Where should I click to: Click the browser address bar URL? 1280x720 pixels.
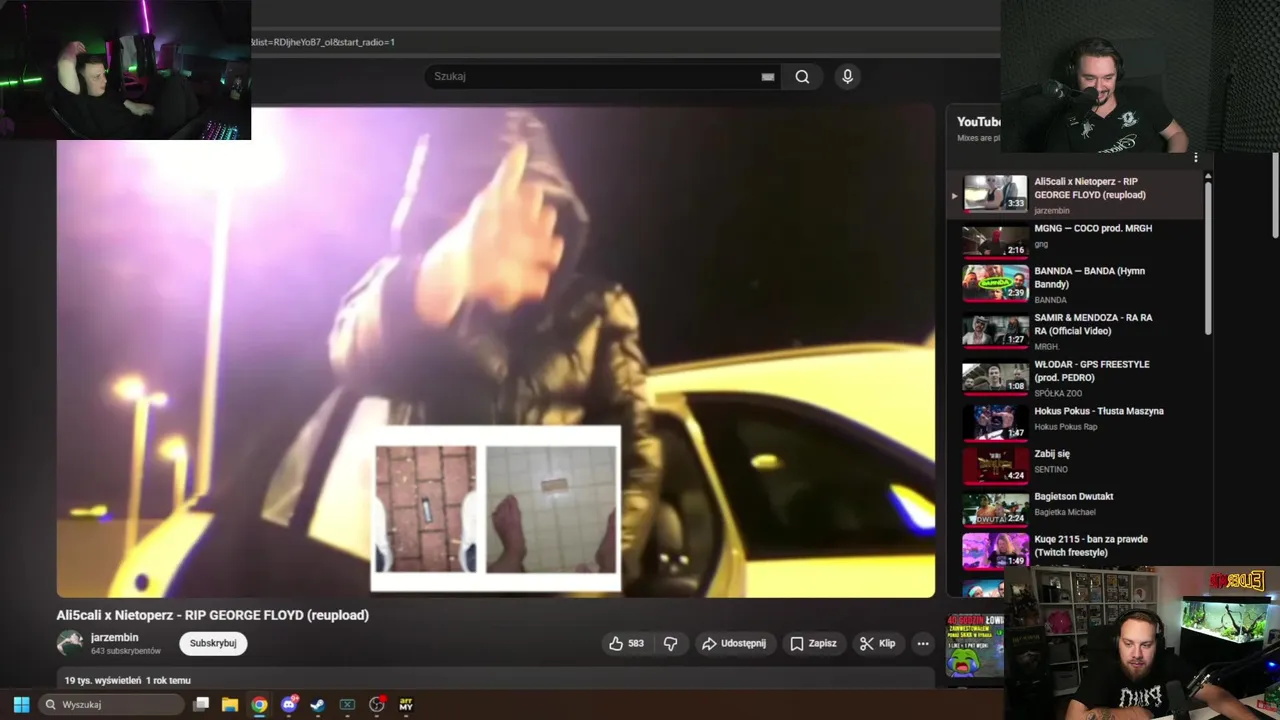coord(322,42)
